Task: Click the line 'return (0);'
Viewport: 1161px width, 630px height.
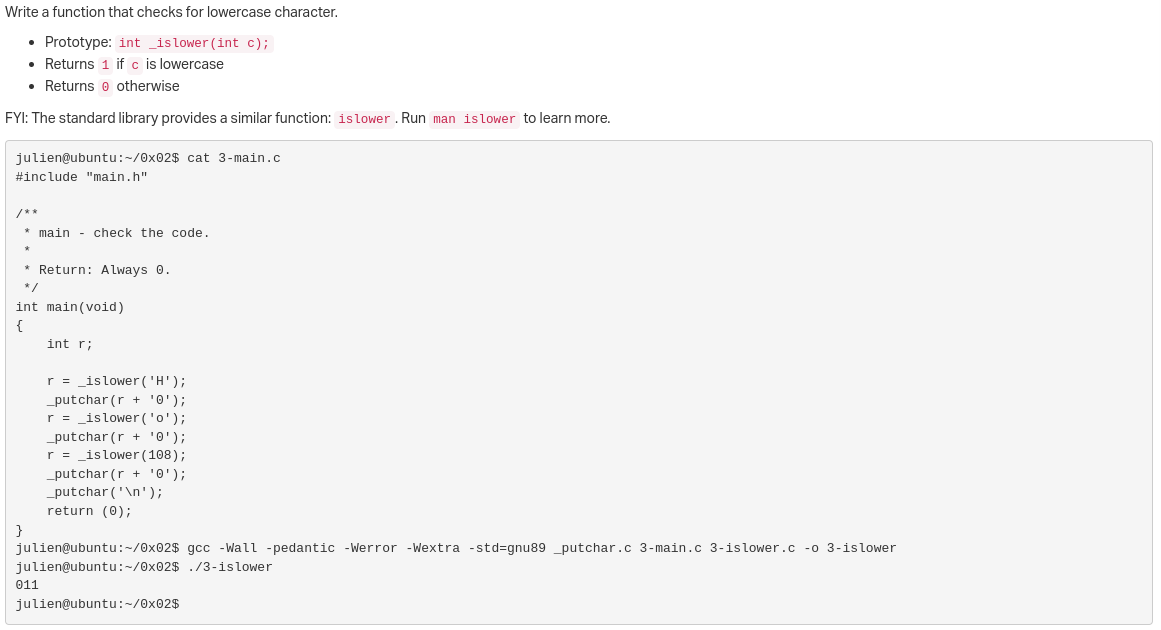Action: click(x=89, y=512)
